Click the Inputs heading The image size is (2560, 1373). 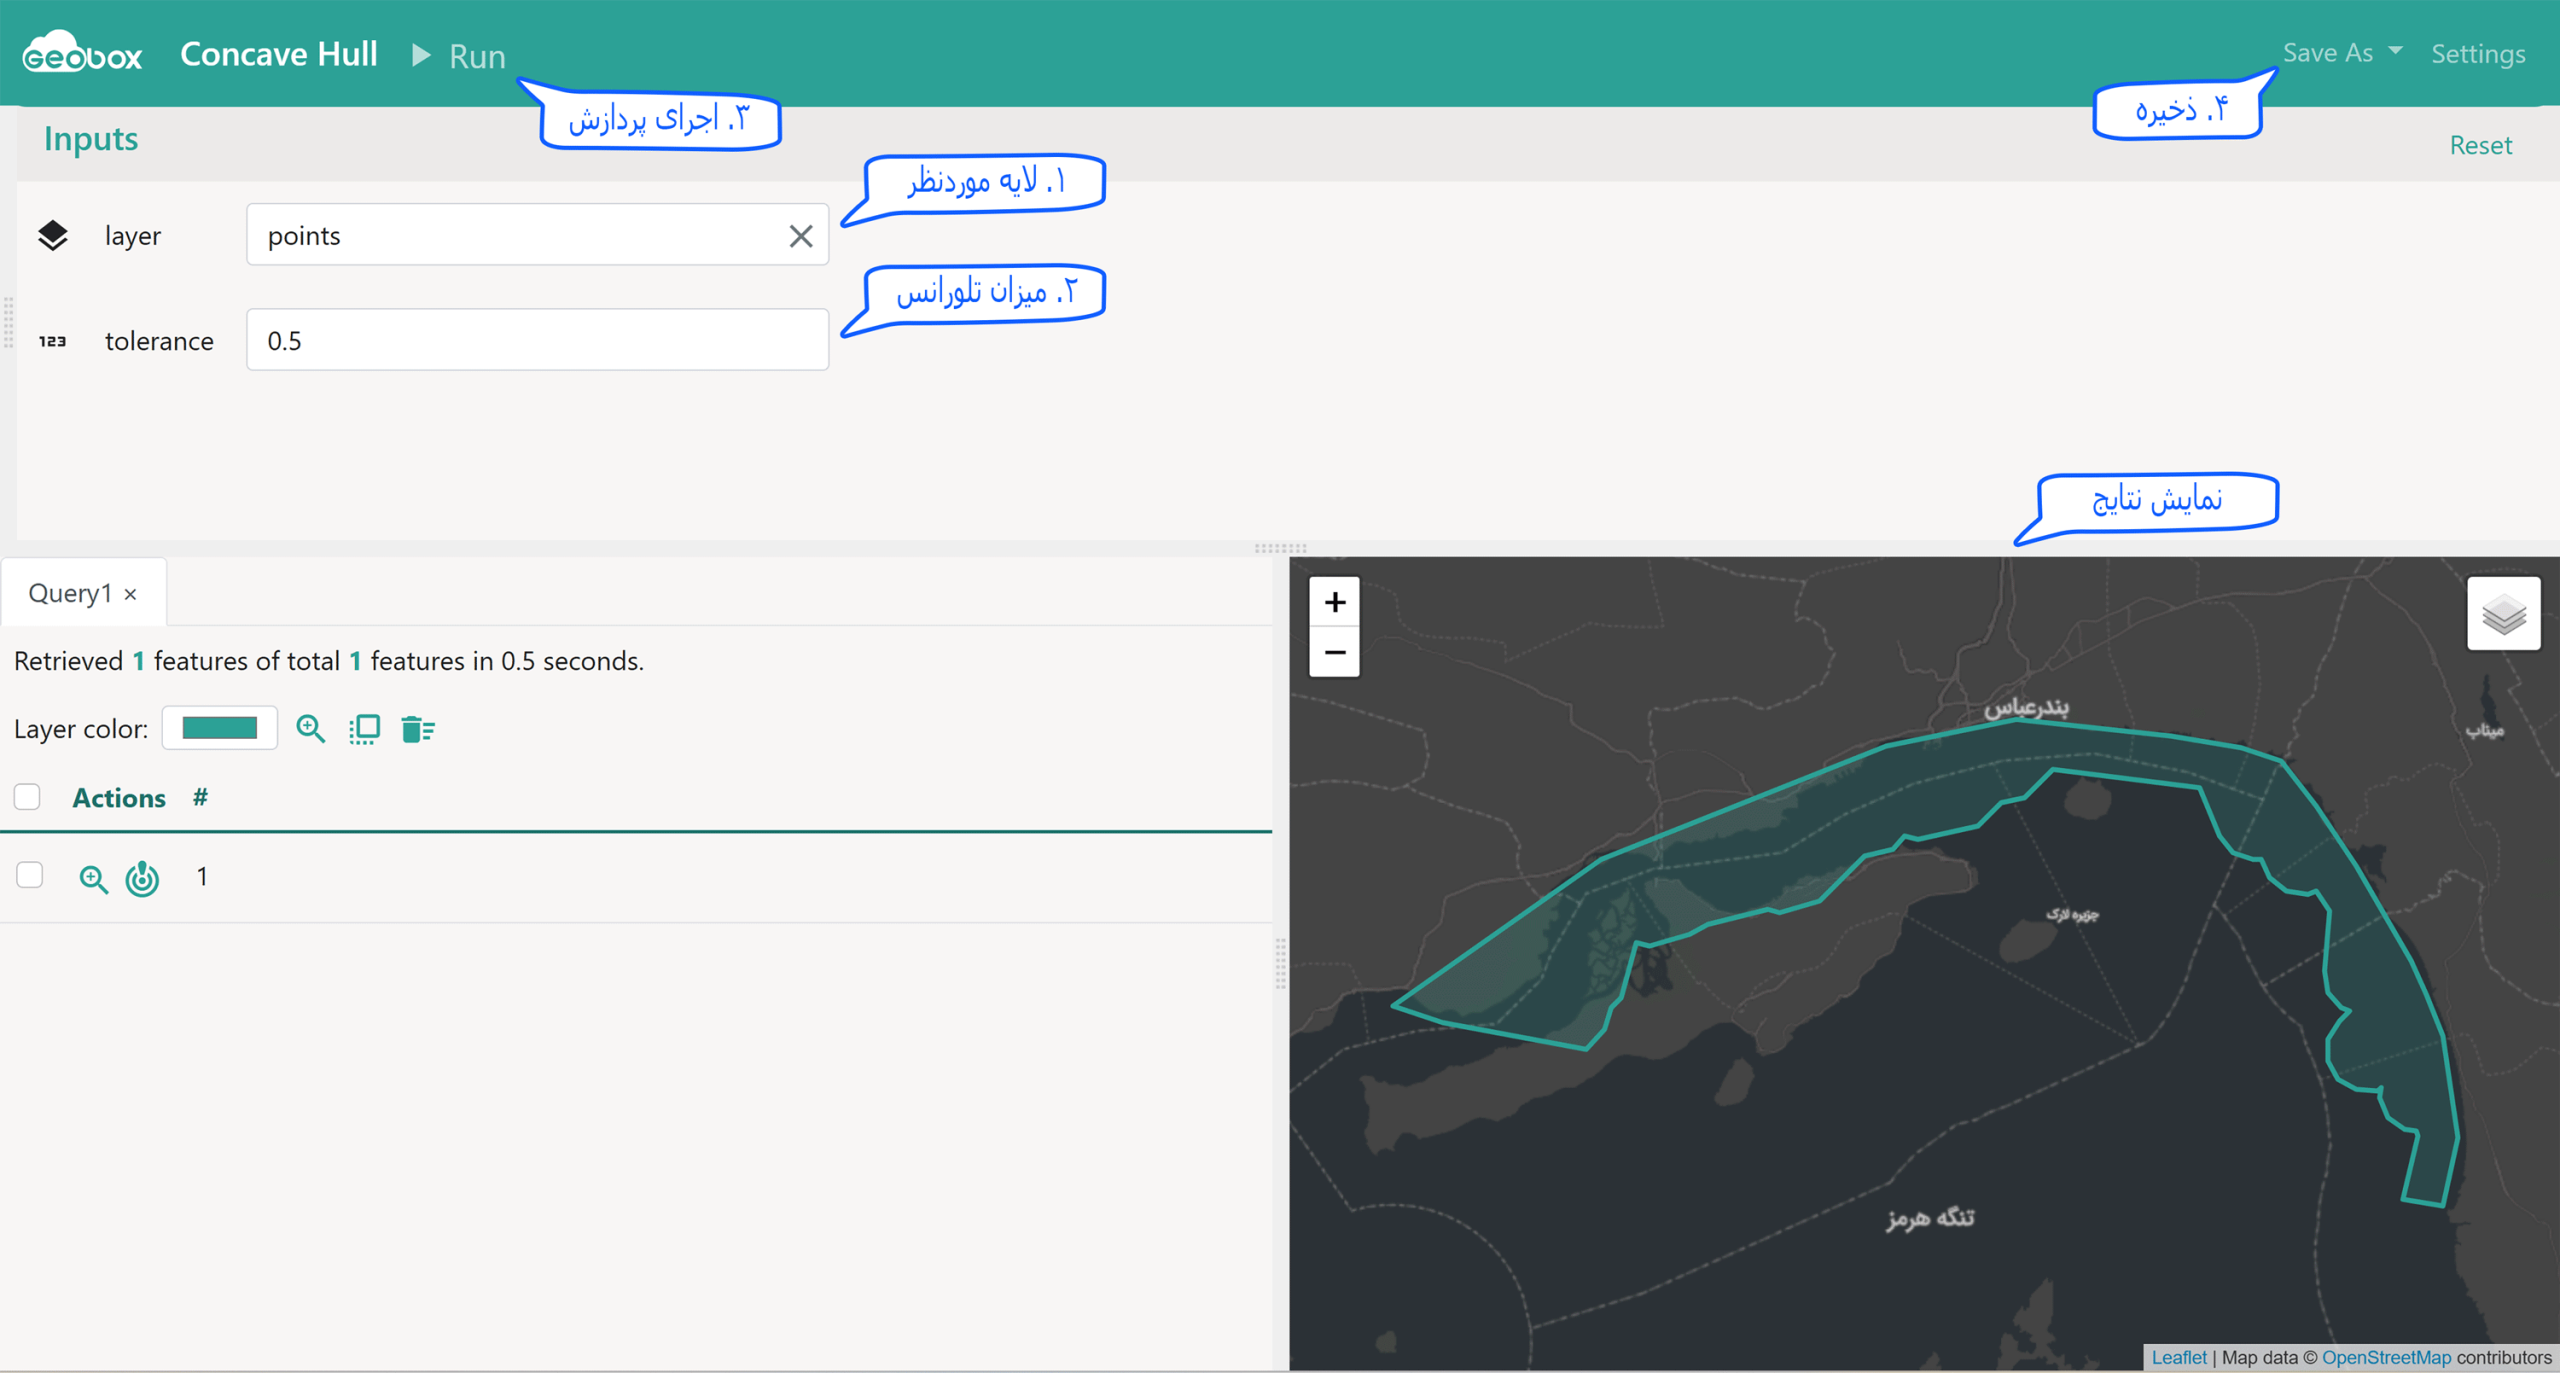click(x=91, y=138)
